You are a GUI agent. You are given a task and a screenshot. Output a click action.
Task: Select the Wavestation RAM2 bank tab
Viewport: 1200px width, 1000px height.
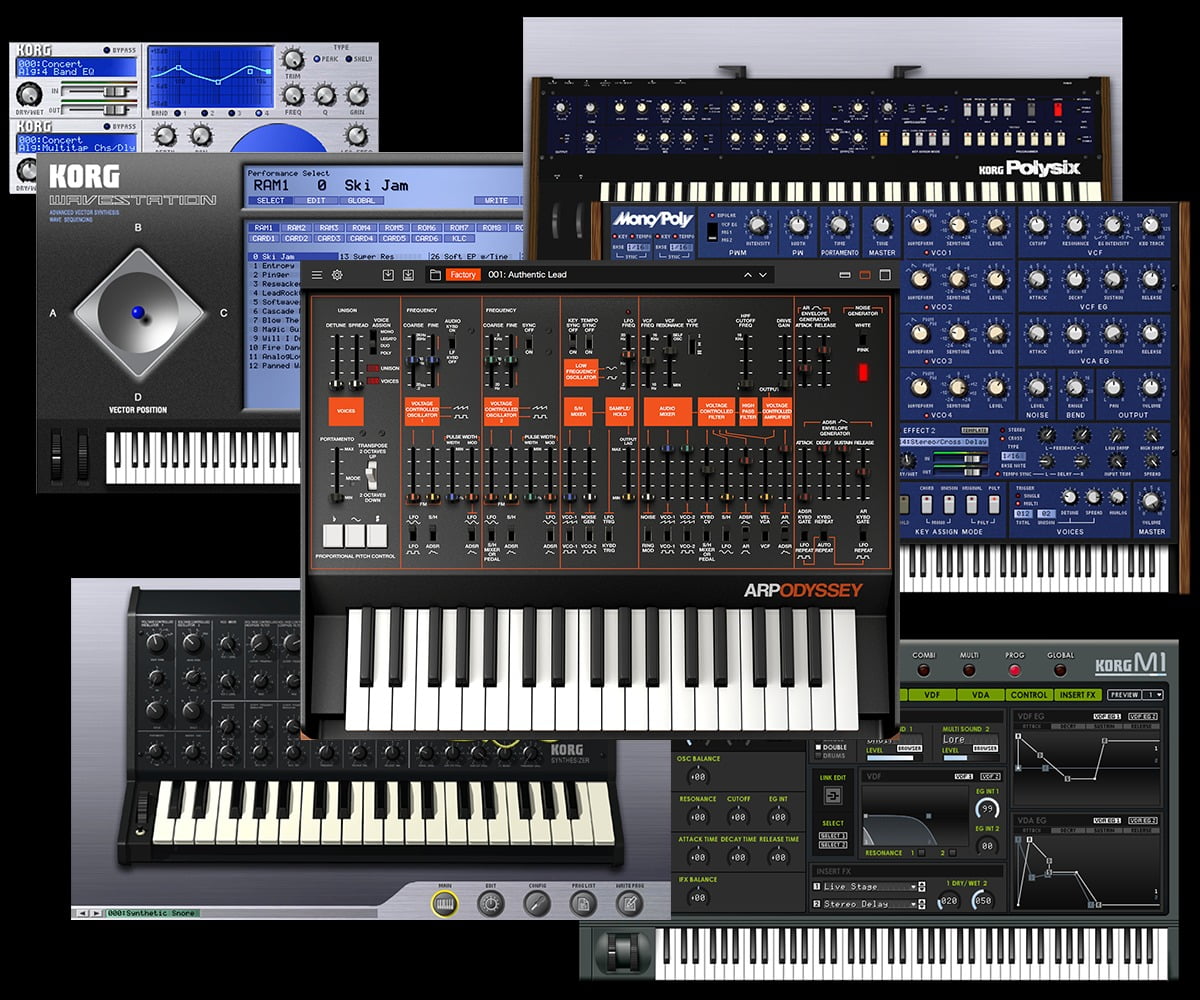297,228
